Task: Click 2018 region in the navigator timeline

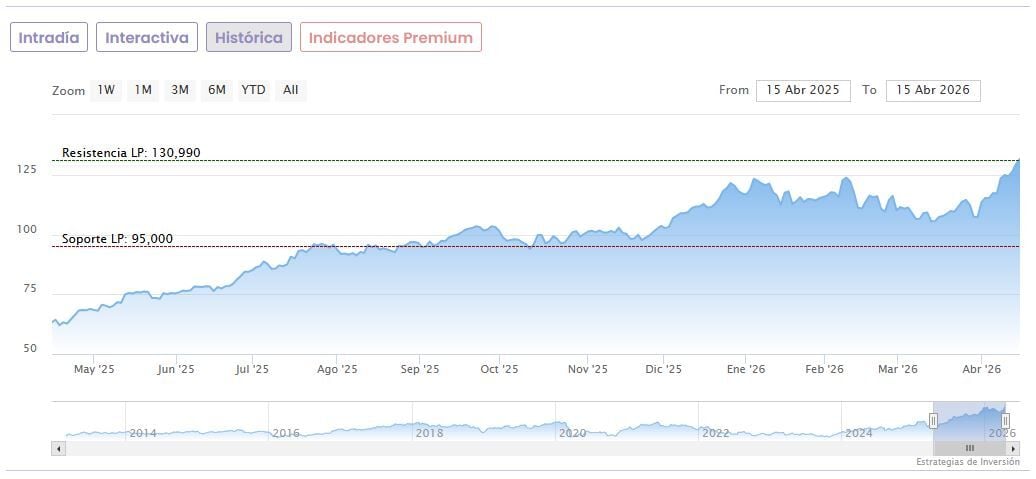Action: (429, 432)
